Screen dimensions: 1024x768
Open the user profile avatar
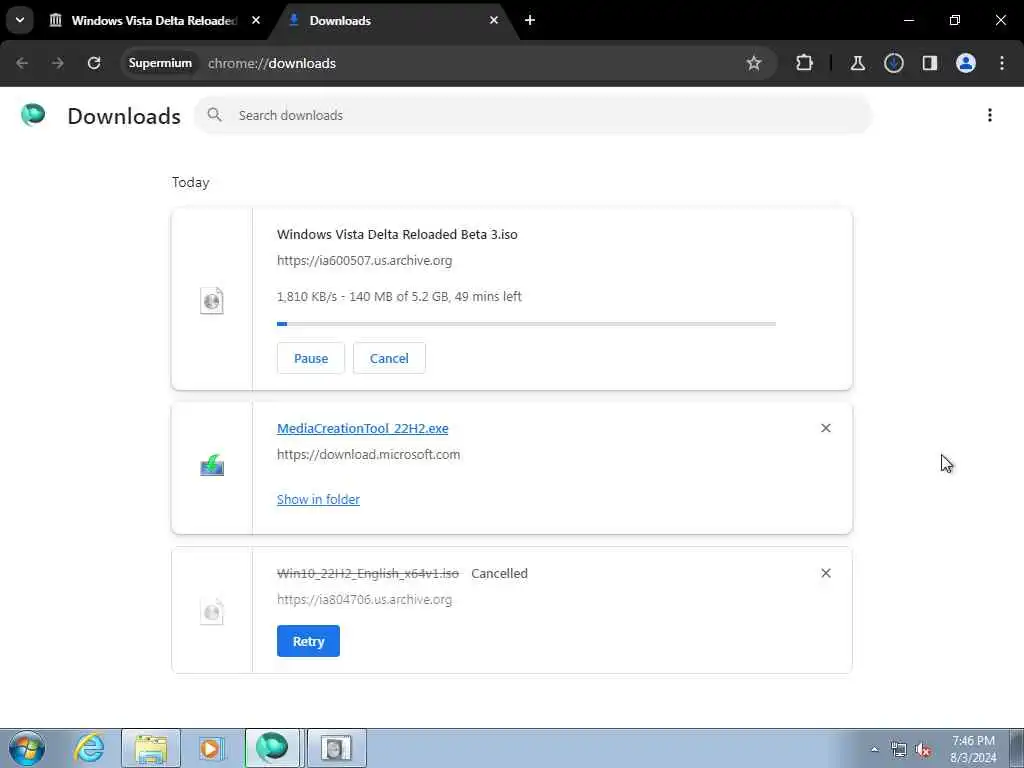(x=966, y=63)
